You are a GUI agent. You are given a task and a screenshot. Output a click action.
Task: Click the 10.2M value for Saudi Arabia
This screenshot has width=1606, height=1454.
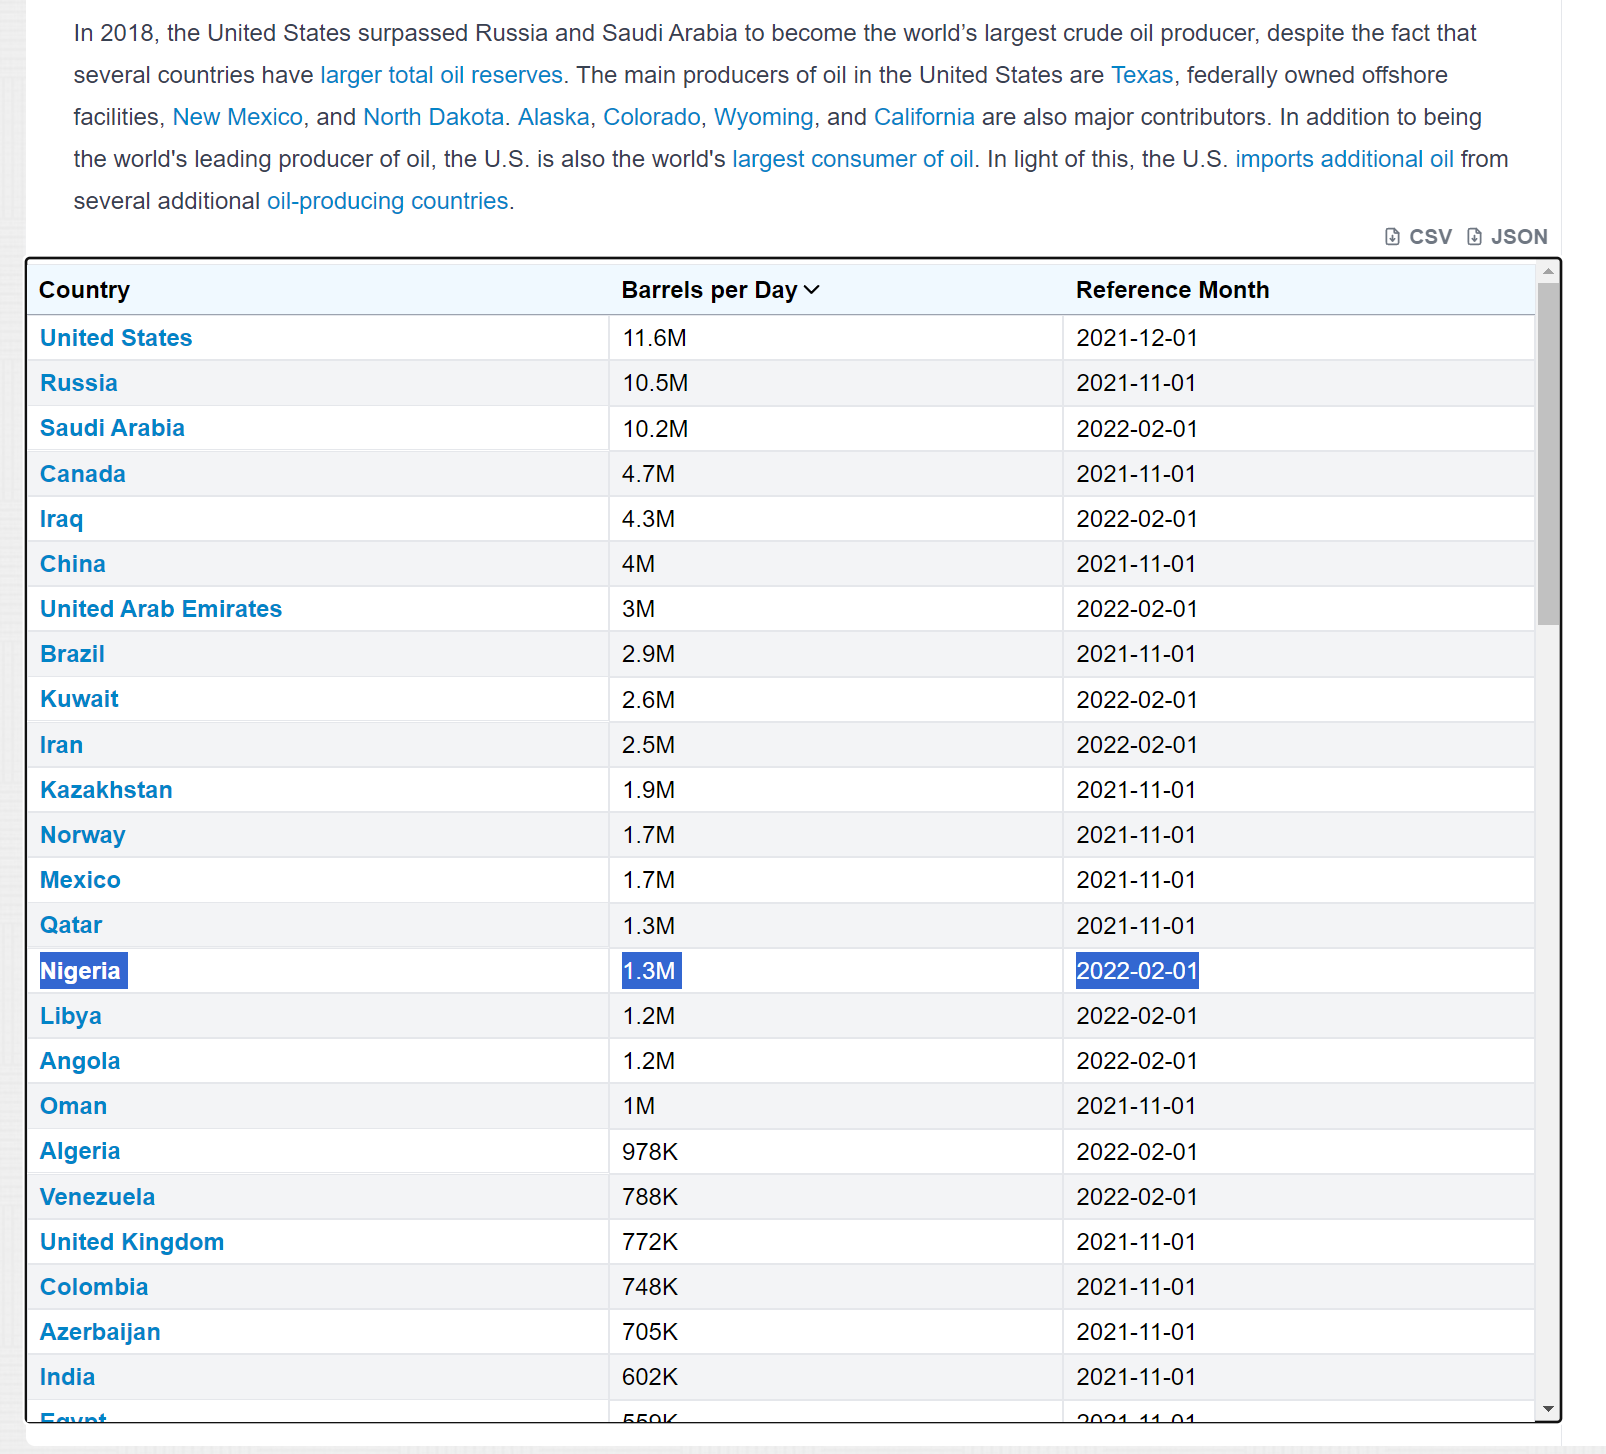coord(655,428)
